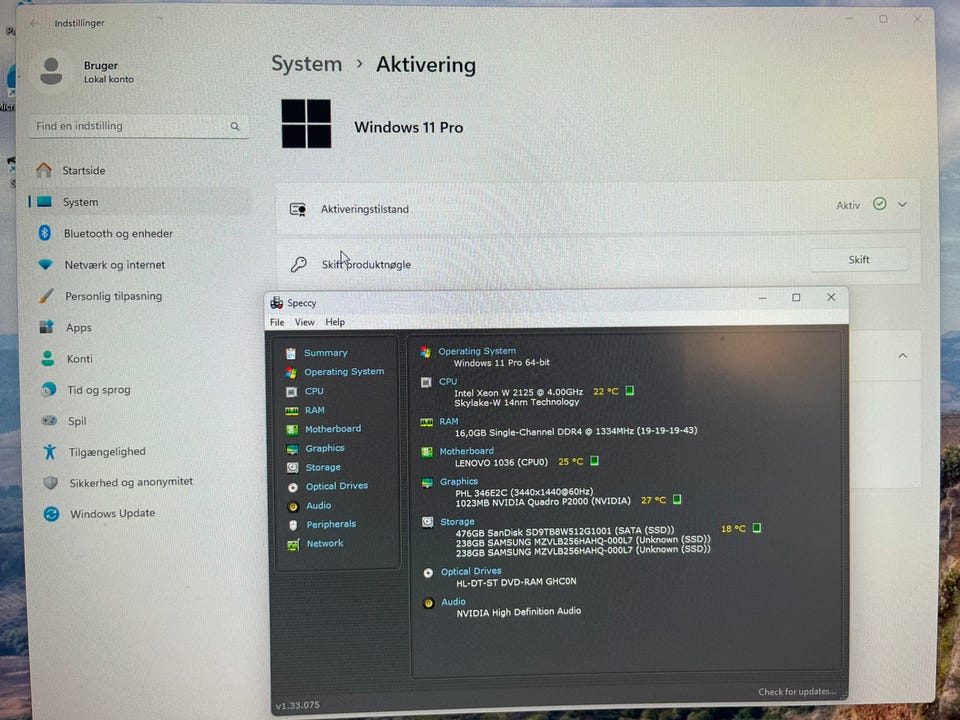Click memory icon beside RAM heading in summary
The width and height of the screenshot is (960, 720).
(x=427, y=422)
